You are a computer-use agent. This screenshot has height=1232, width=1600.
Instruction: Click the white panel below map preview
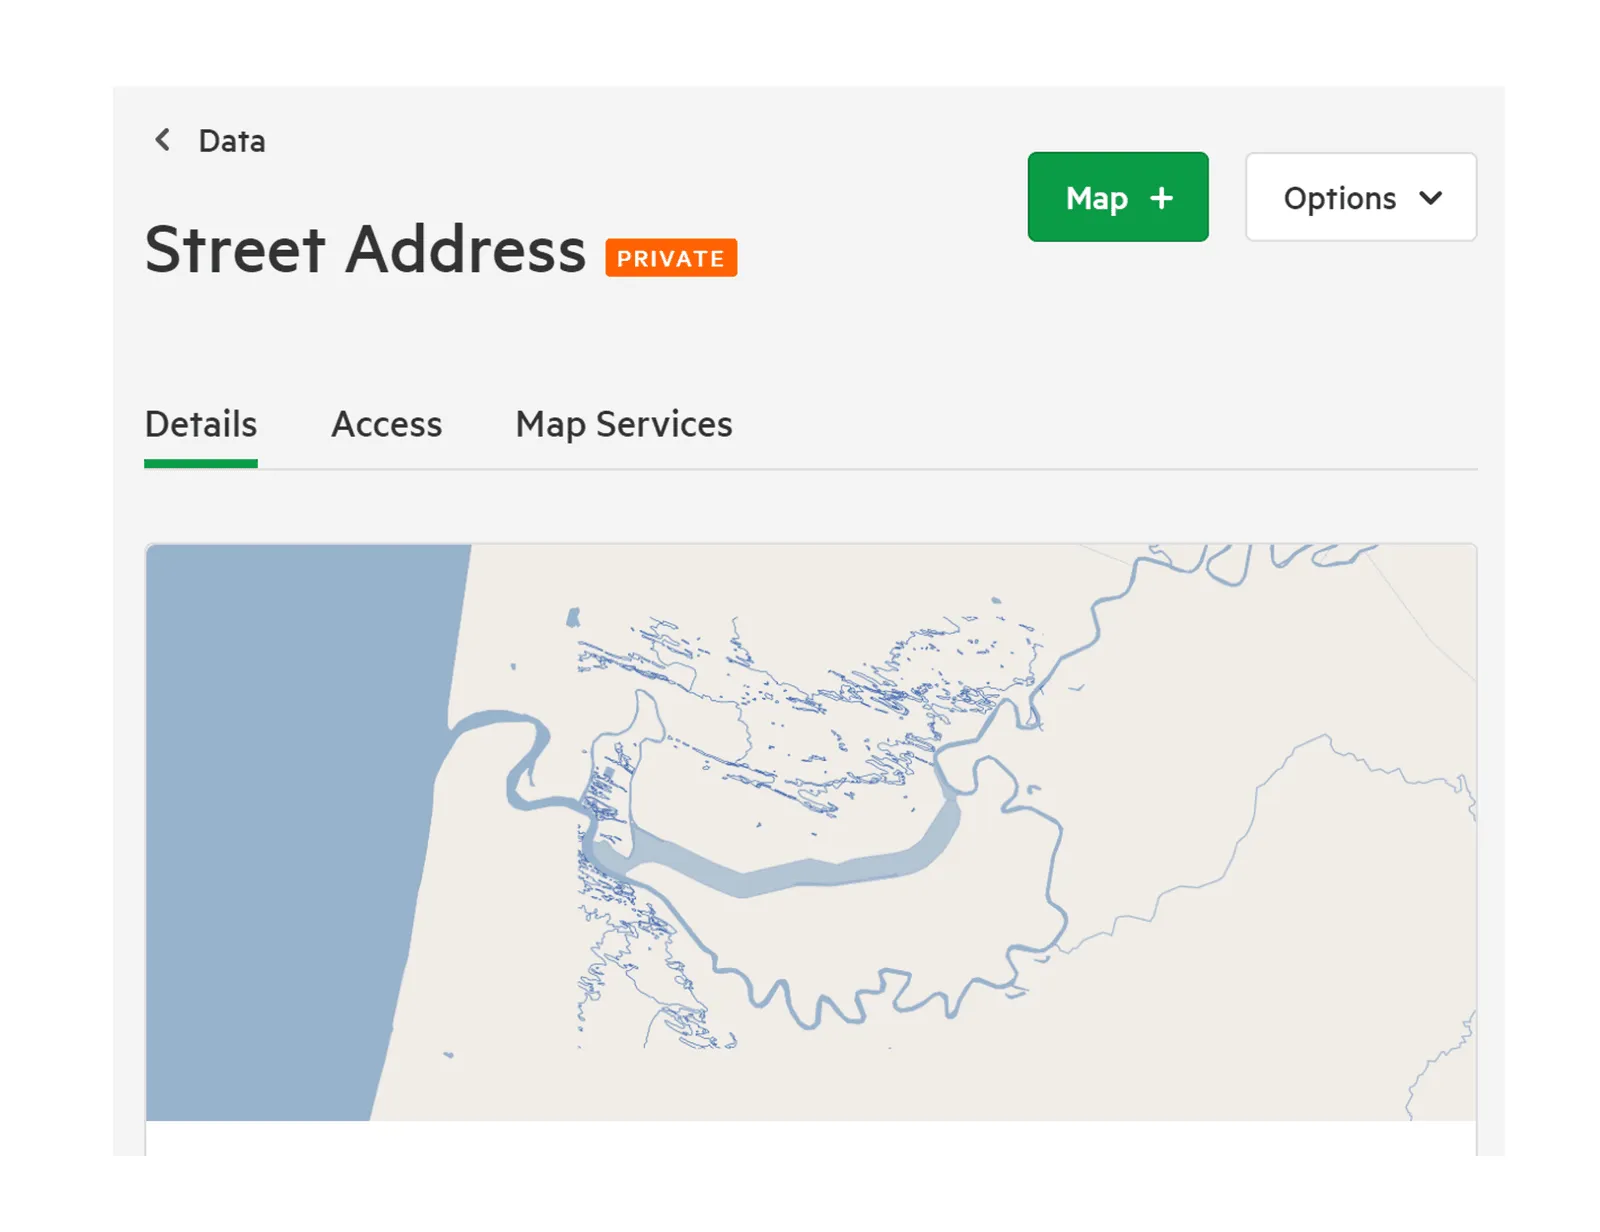pos(811,1138)
